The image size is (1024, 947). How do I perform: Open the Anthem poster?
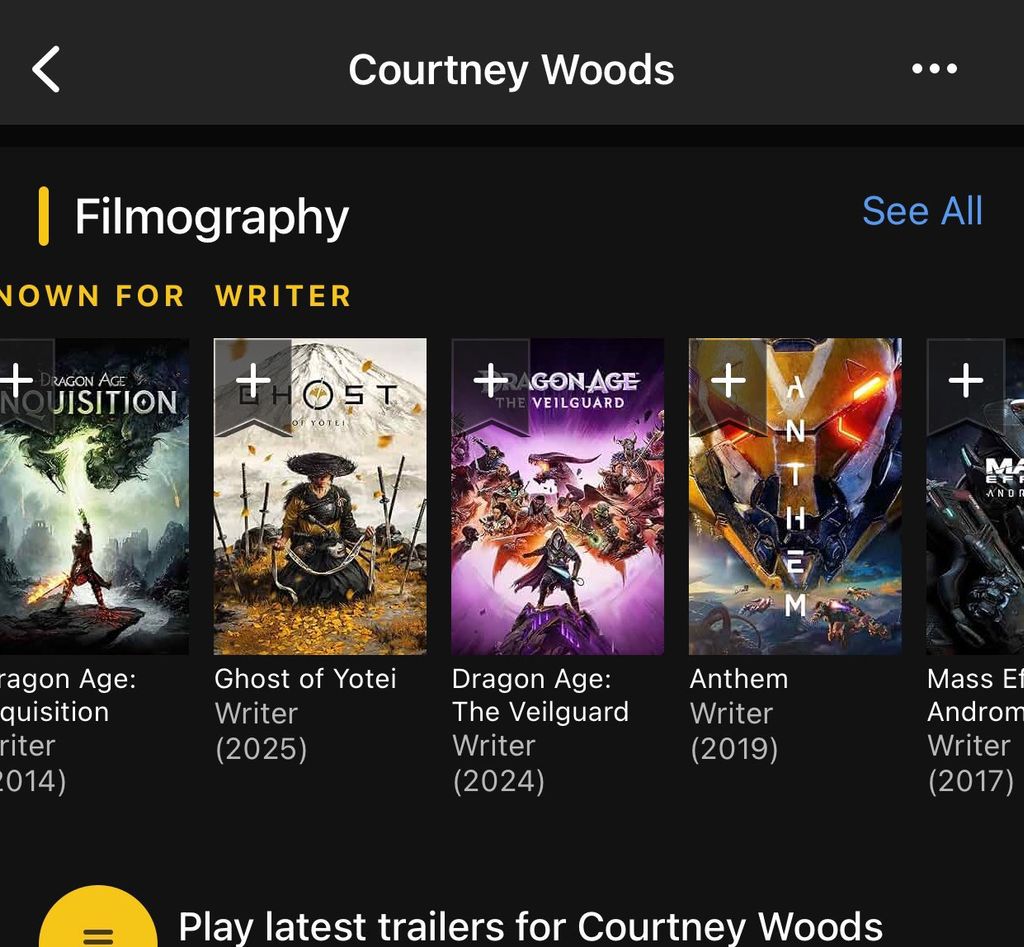[x=795, y=496]
